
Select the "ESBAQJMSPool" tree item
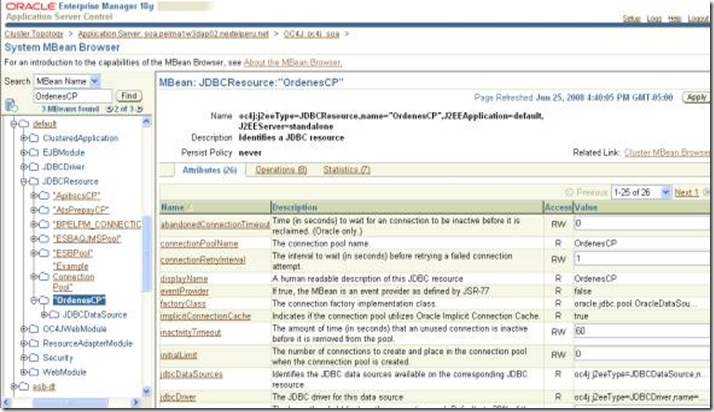click(x=87, y=239)
